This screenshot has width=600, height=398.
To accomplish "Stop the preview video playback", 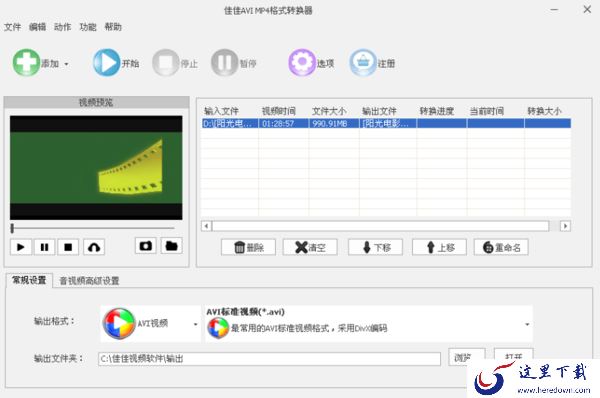I will 68,247.
